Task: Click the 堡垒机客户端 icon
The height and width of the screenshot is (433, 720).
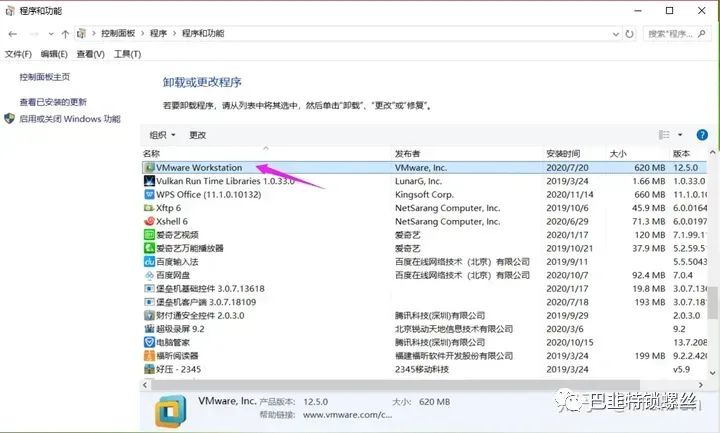Action: 149,302
